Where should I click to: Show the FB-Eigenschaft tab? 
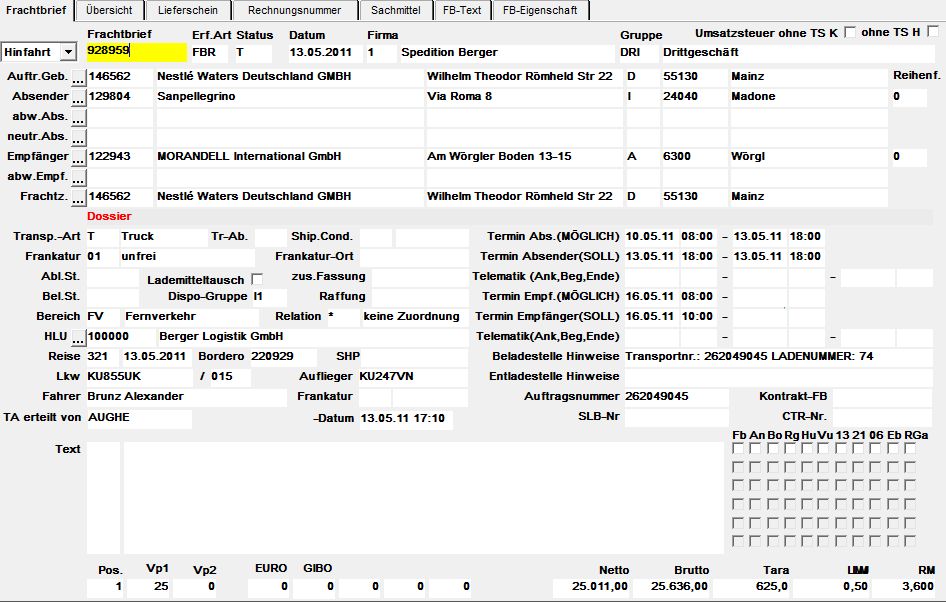click(540, 10)
